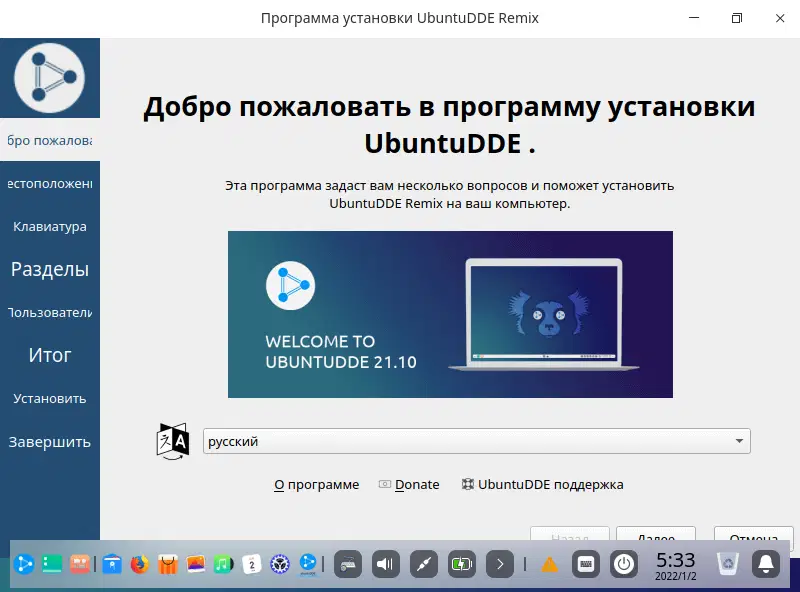The width and height of the screenshot is (800, 592).
Task: Select the Пользователи sidebar step
Action: click(x=50, y=312)
